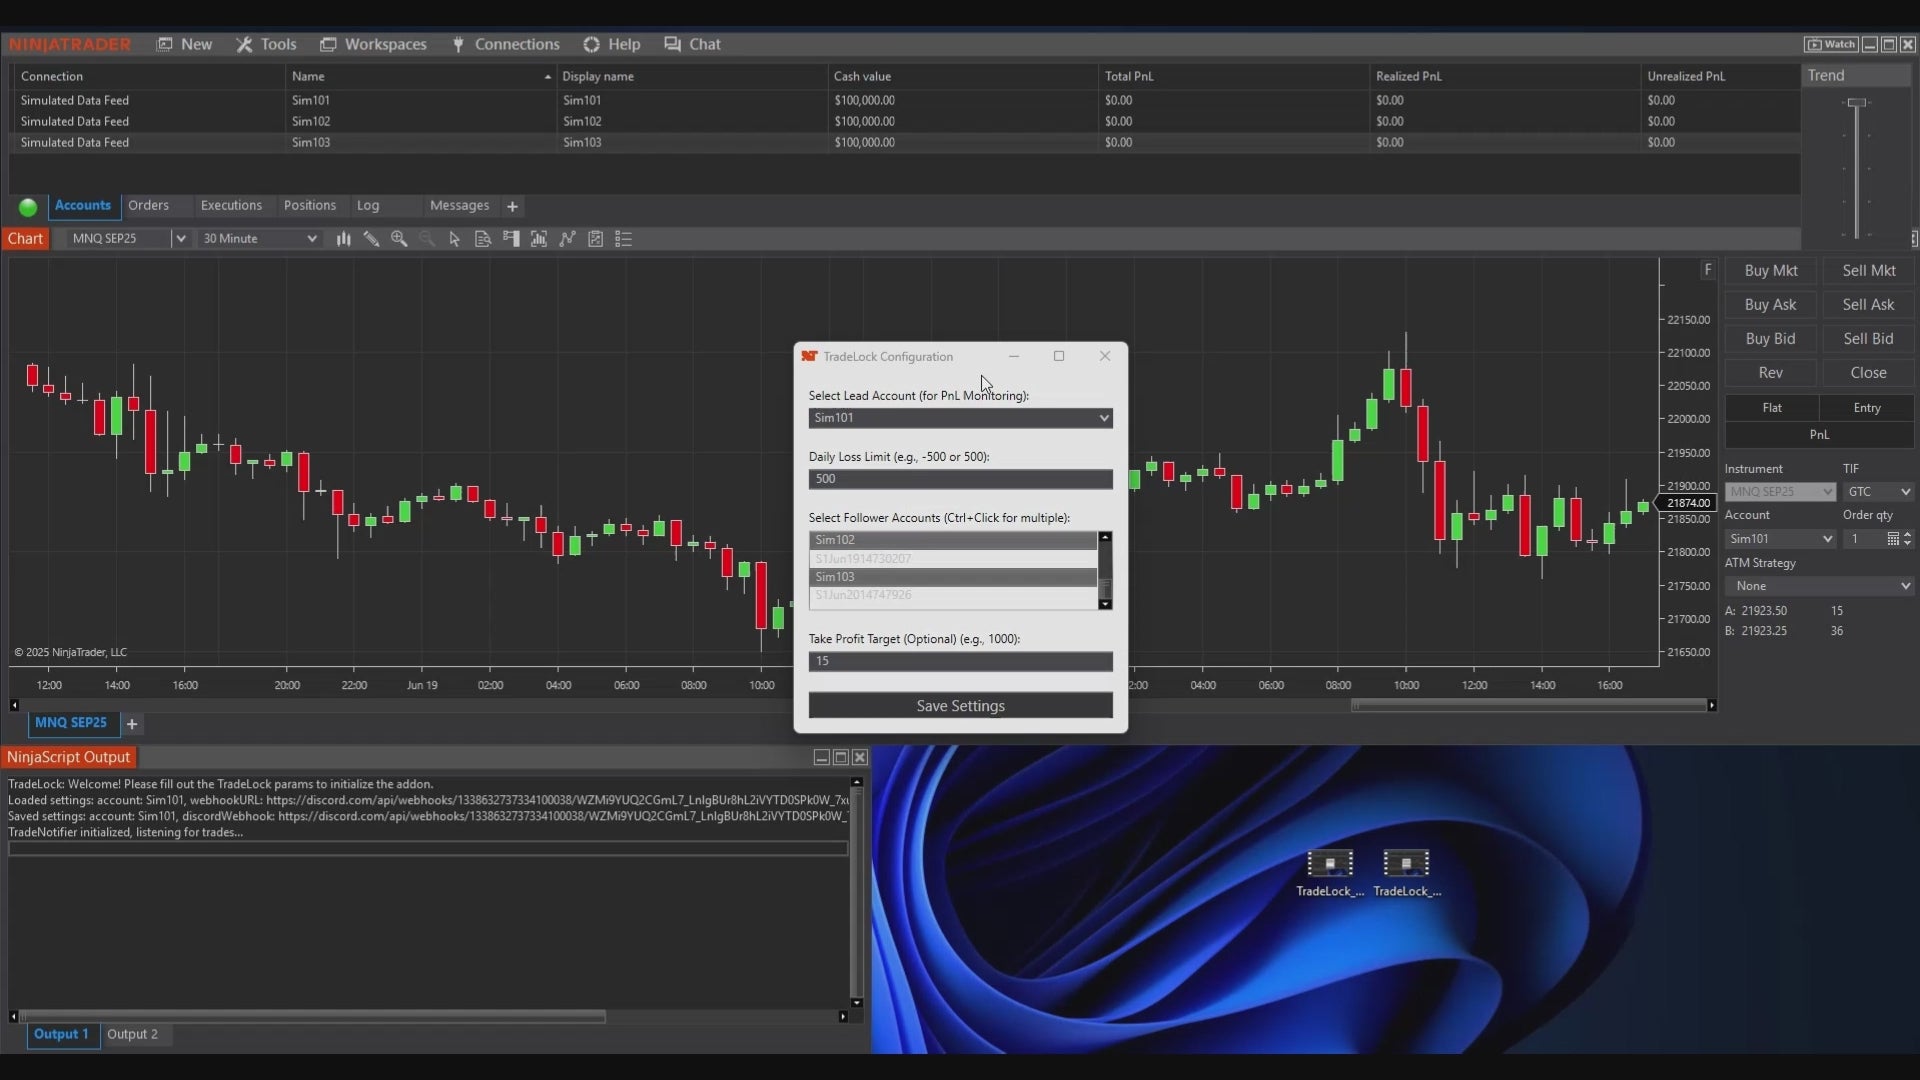The image size is (1920, 1080).
Task: Open the Indicators icon in chart toolbar
Action: [x=567, y=239]
